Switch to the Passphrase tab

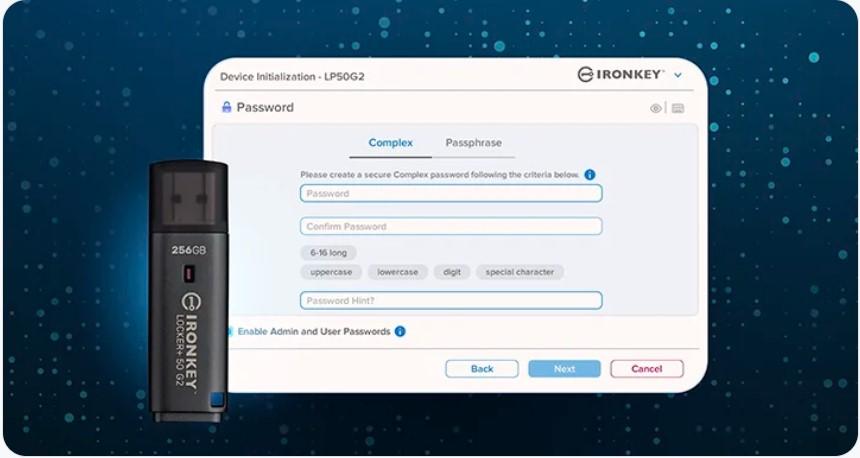pos(473,143)
